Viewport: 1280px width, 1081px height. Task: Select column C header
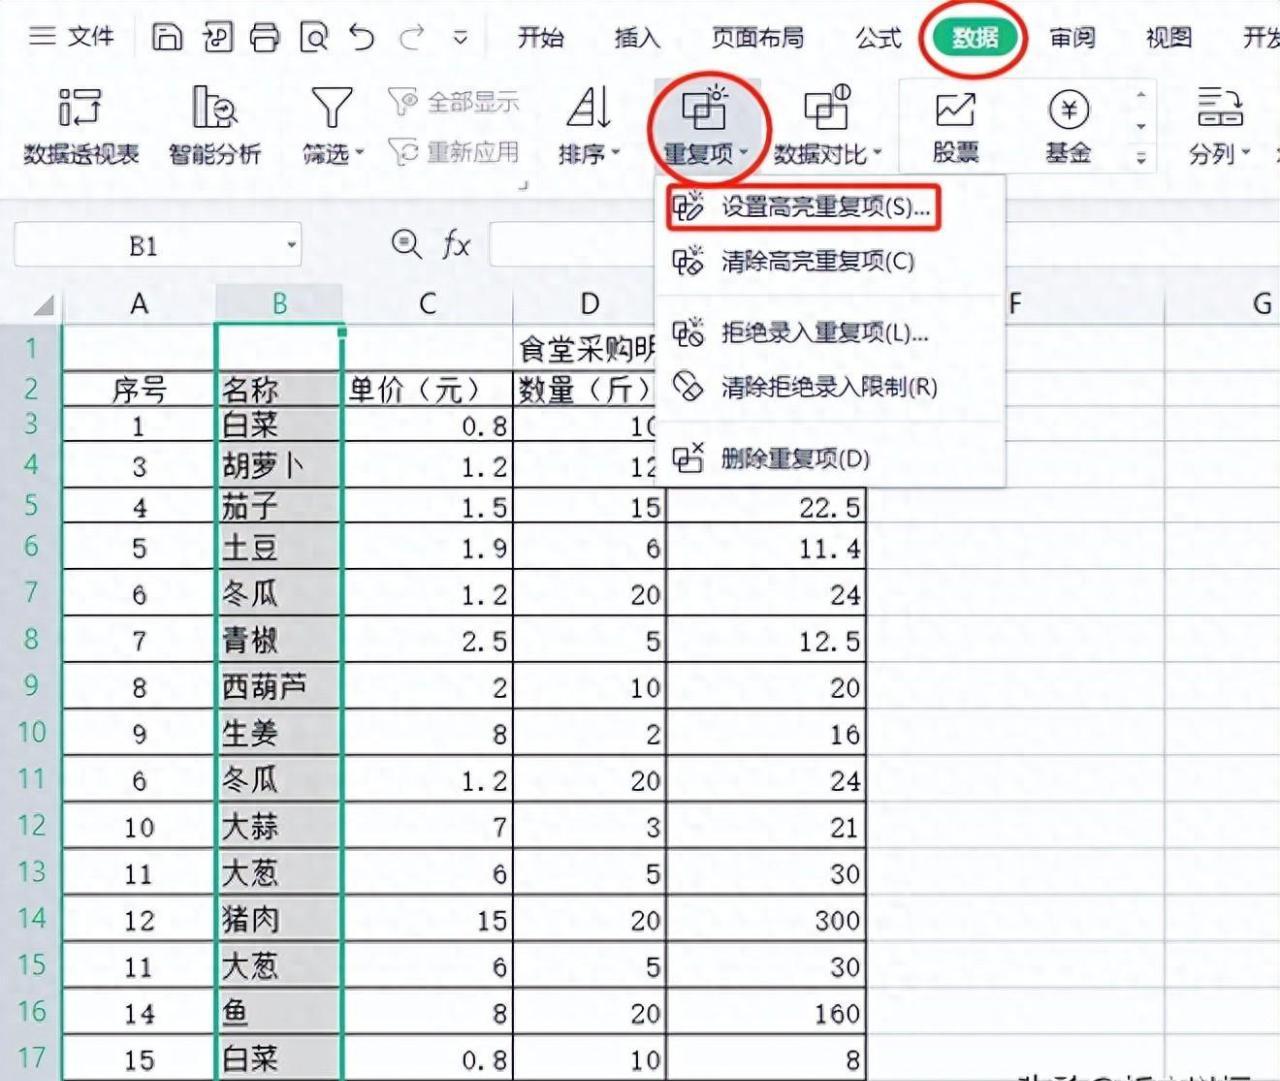(x=428, y=303)
